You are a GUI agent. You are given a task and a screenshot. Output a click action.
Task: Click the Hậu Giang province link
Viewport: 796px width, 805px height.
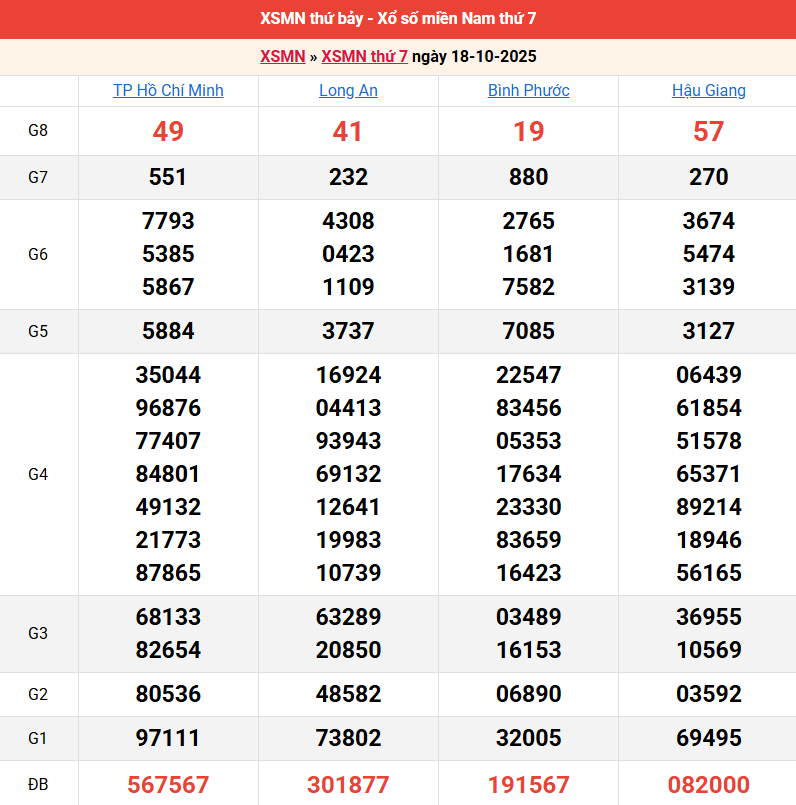tap(708, 91)
